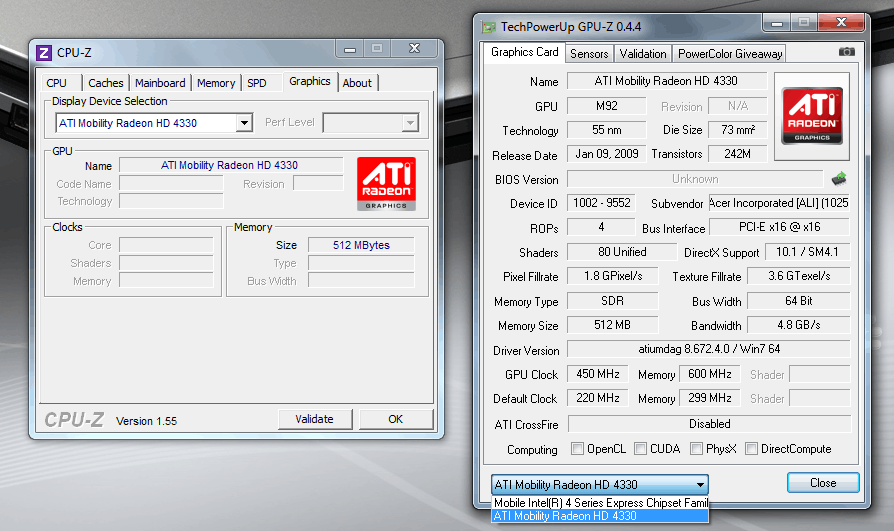Toggle the DirectCompute checkbox
Image resolution: width=894 pixels, height=531 pixels.
tap(751, 449)
